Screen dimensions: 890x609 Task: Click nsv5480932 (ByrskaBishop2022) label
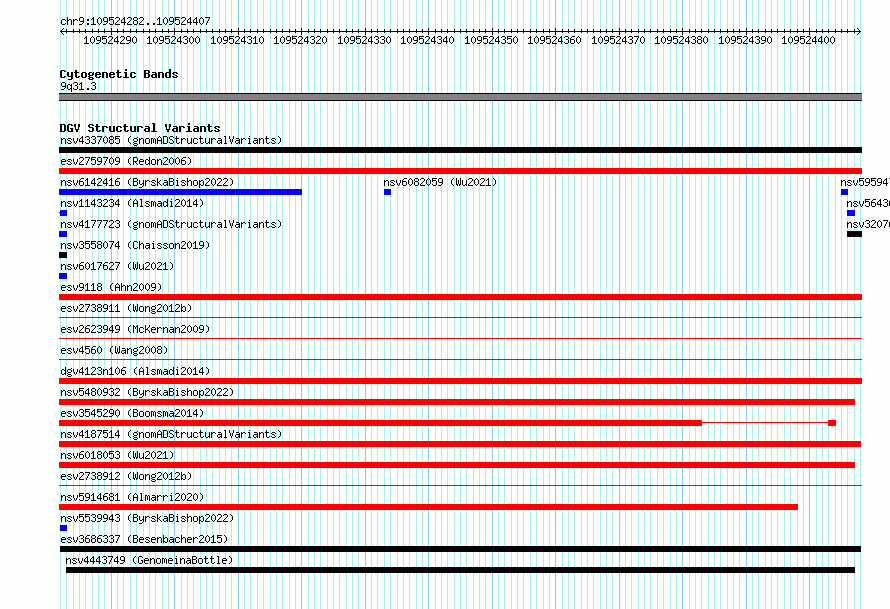147,392
